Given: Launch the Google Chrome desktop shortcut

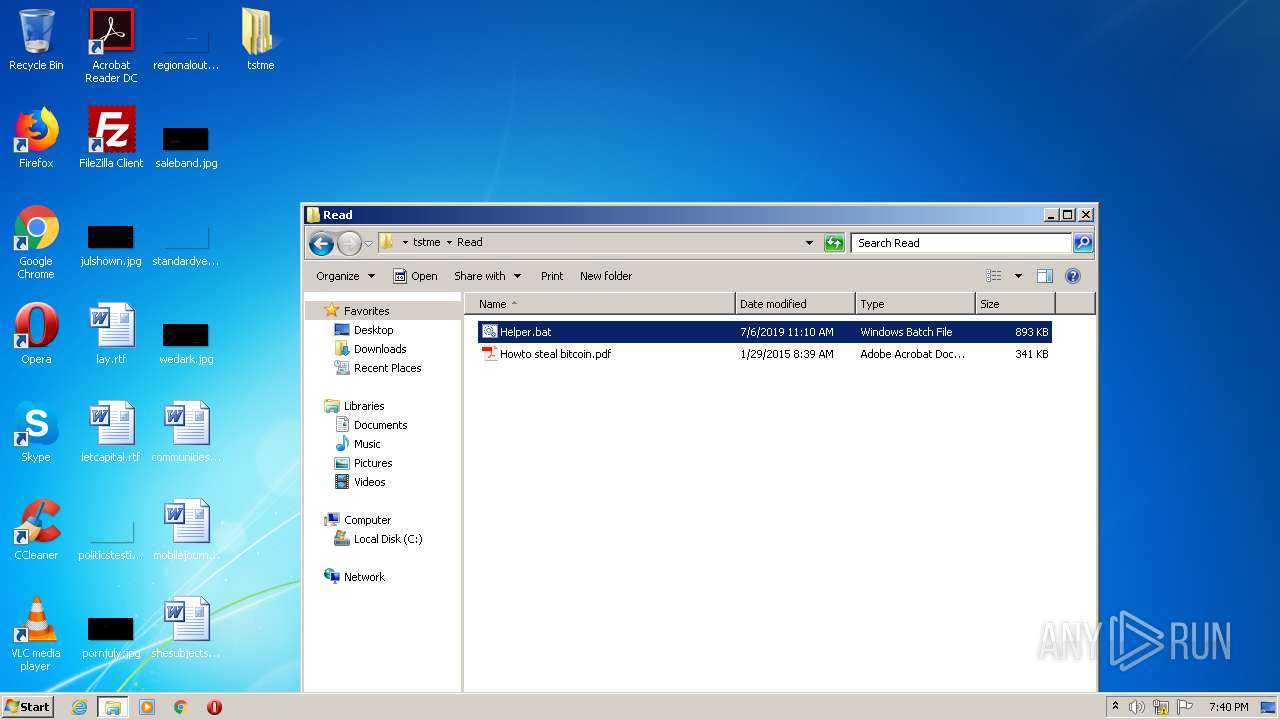Looking at the screenshot, I should 36,243.
